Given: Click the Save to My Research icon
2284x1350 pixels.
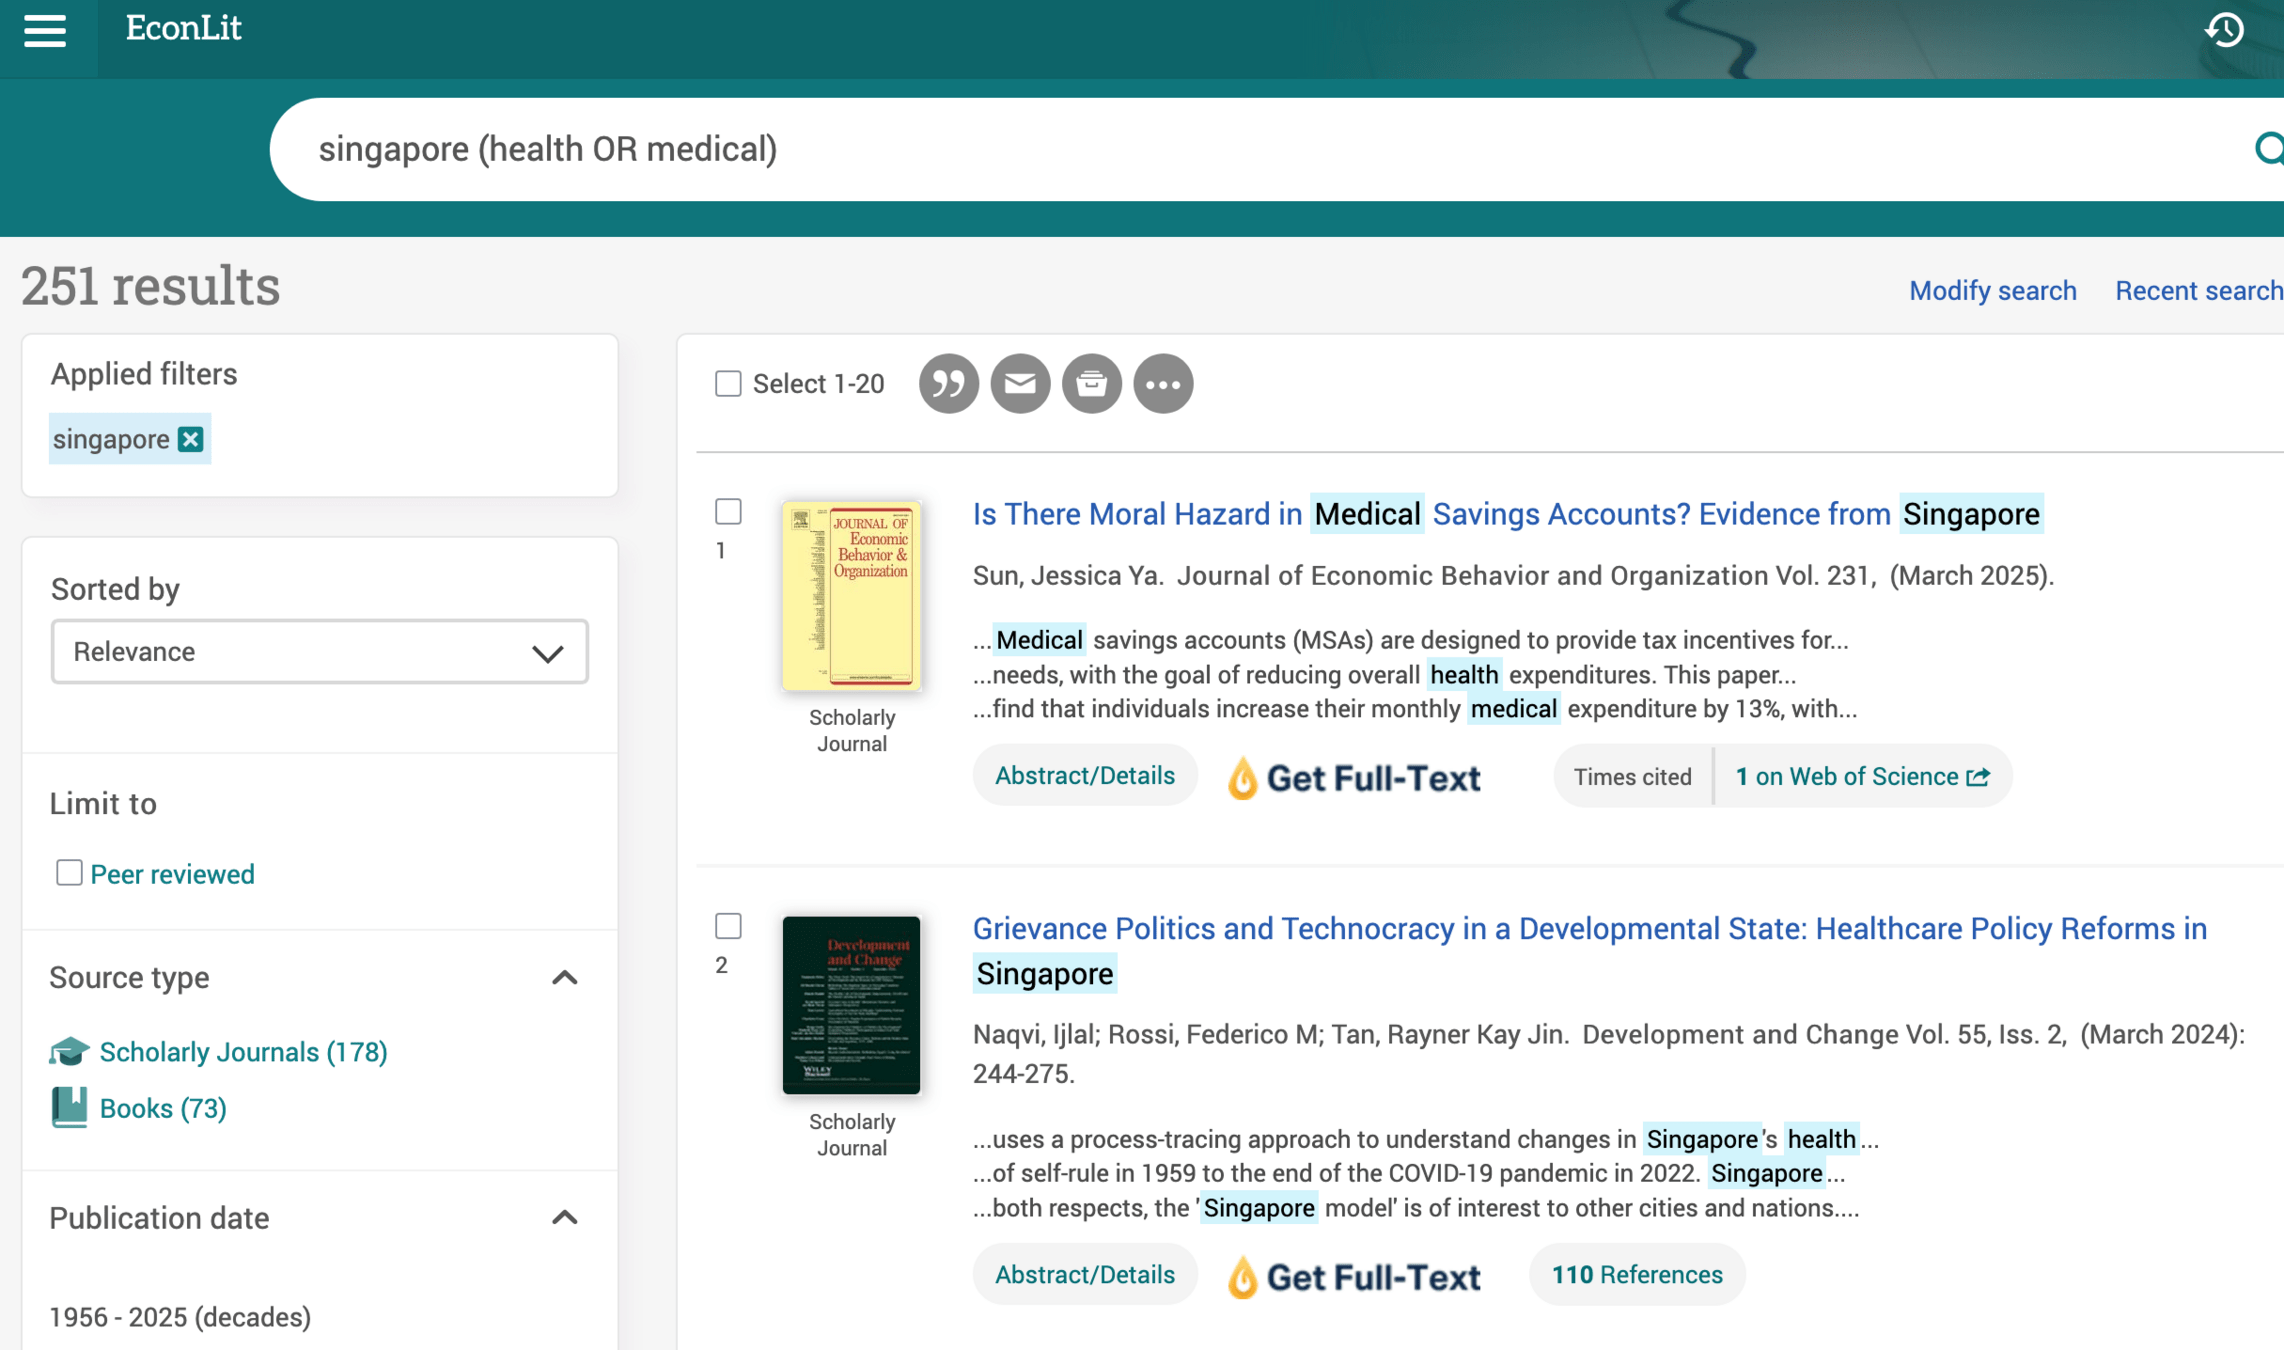Looking at the screenshot, I should 1091,384.
